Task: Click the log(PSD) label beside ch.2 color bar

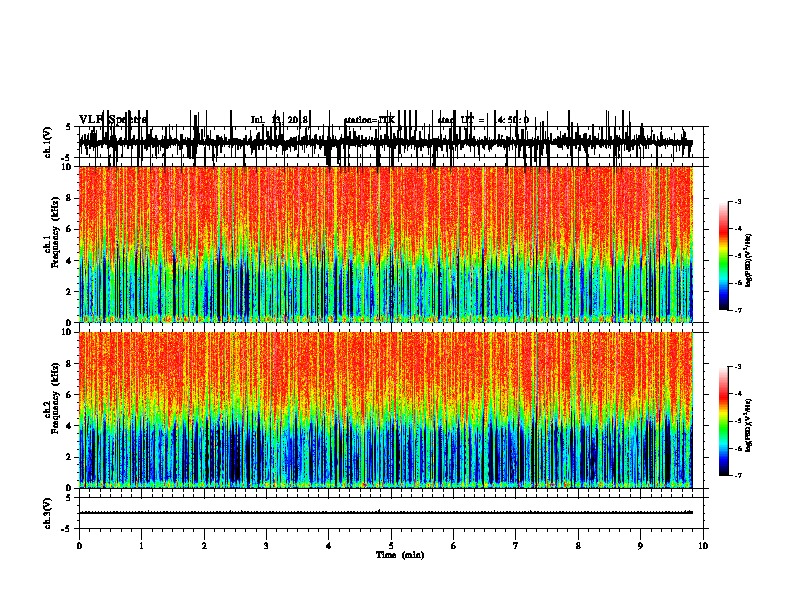Action: 749,424
